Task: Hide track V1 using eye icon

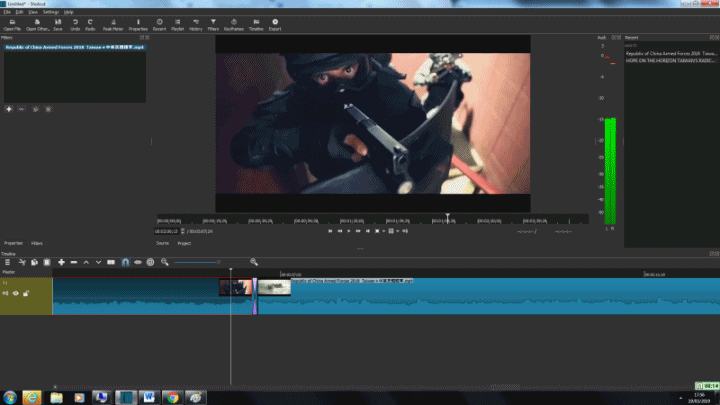Action: [17, 293]
